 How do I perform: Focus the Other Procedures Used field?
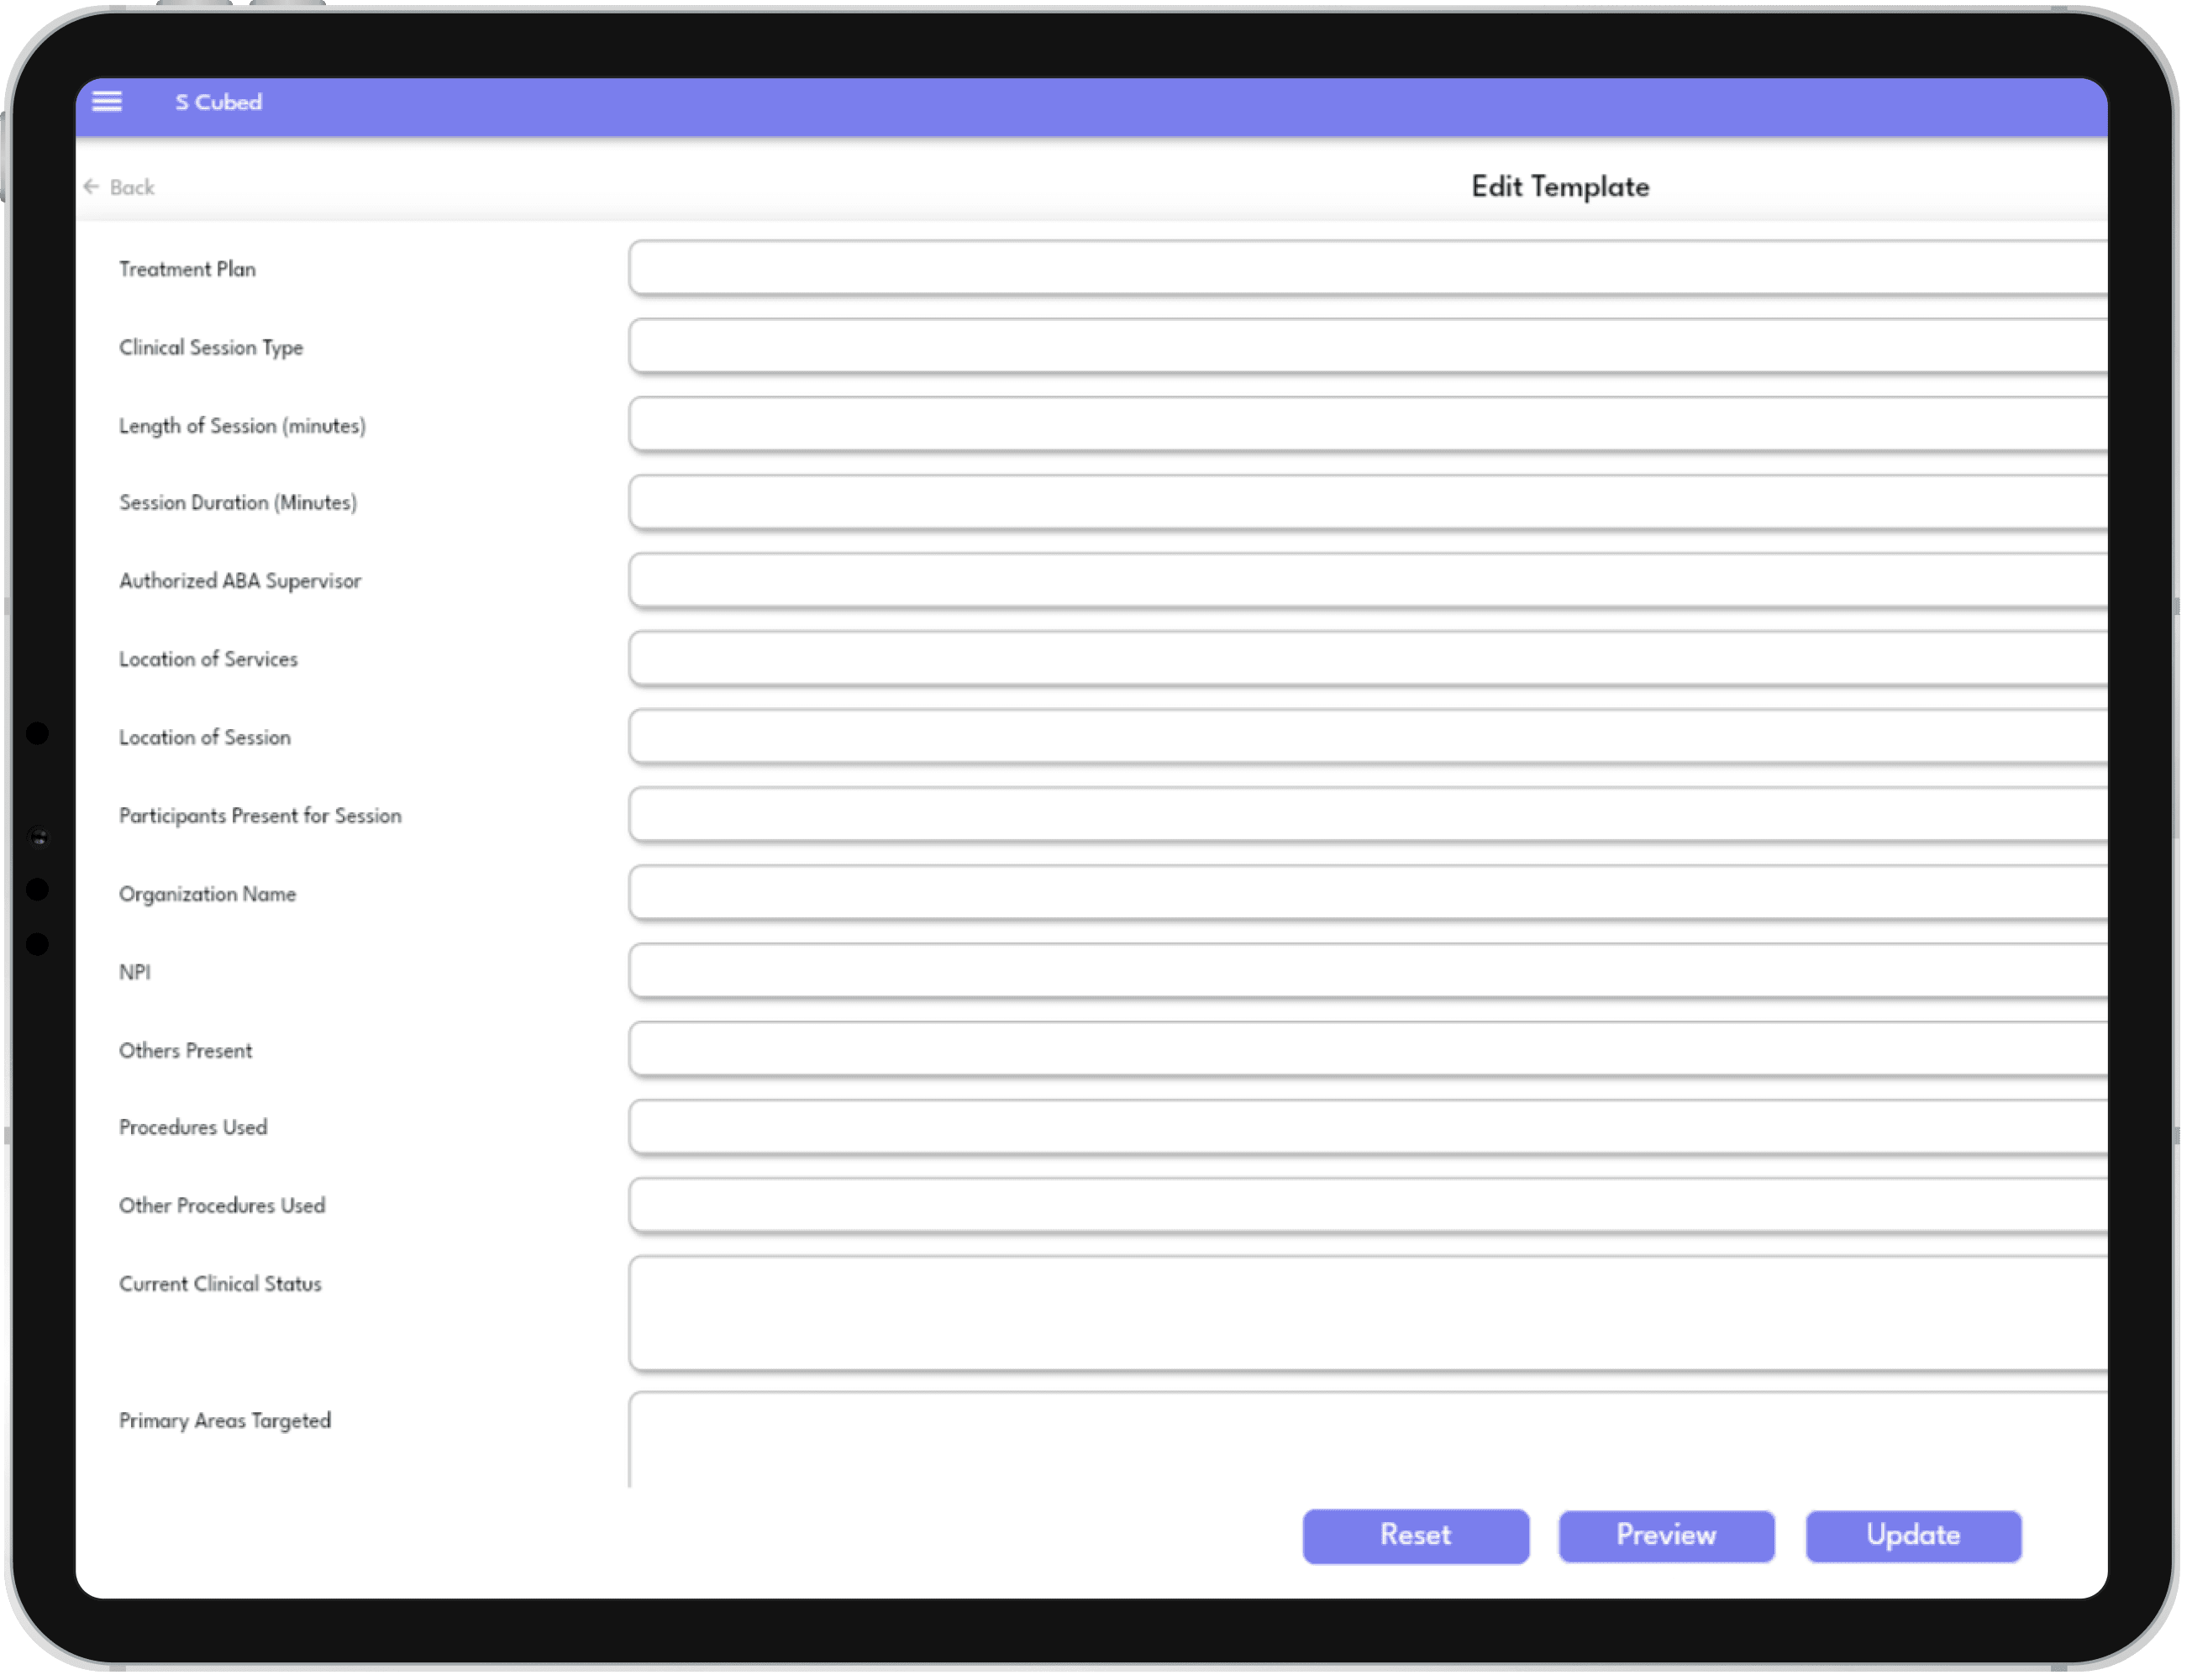(x=1366, y=1205)
